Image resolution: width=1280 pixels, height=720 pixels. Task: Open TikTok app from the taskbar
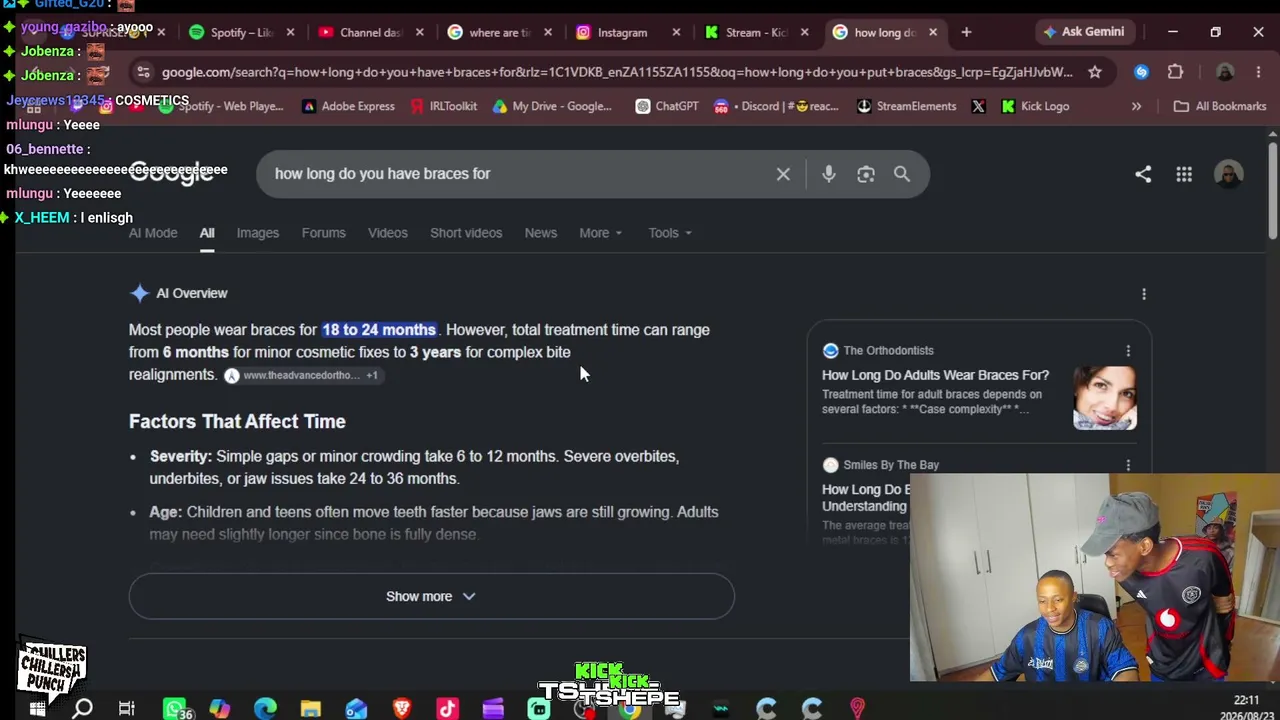click(x=447, y=709)
